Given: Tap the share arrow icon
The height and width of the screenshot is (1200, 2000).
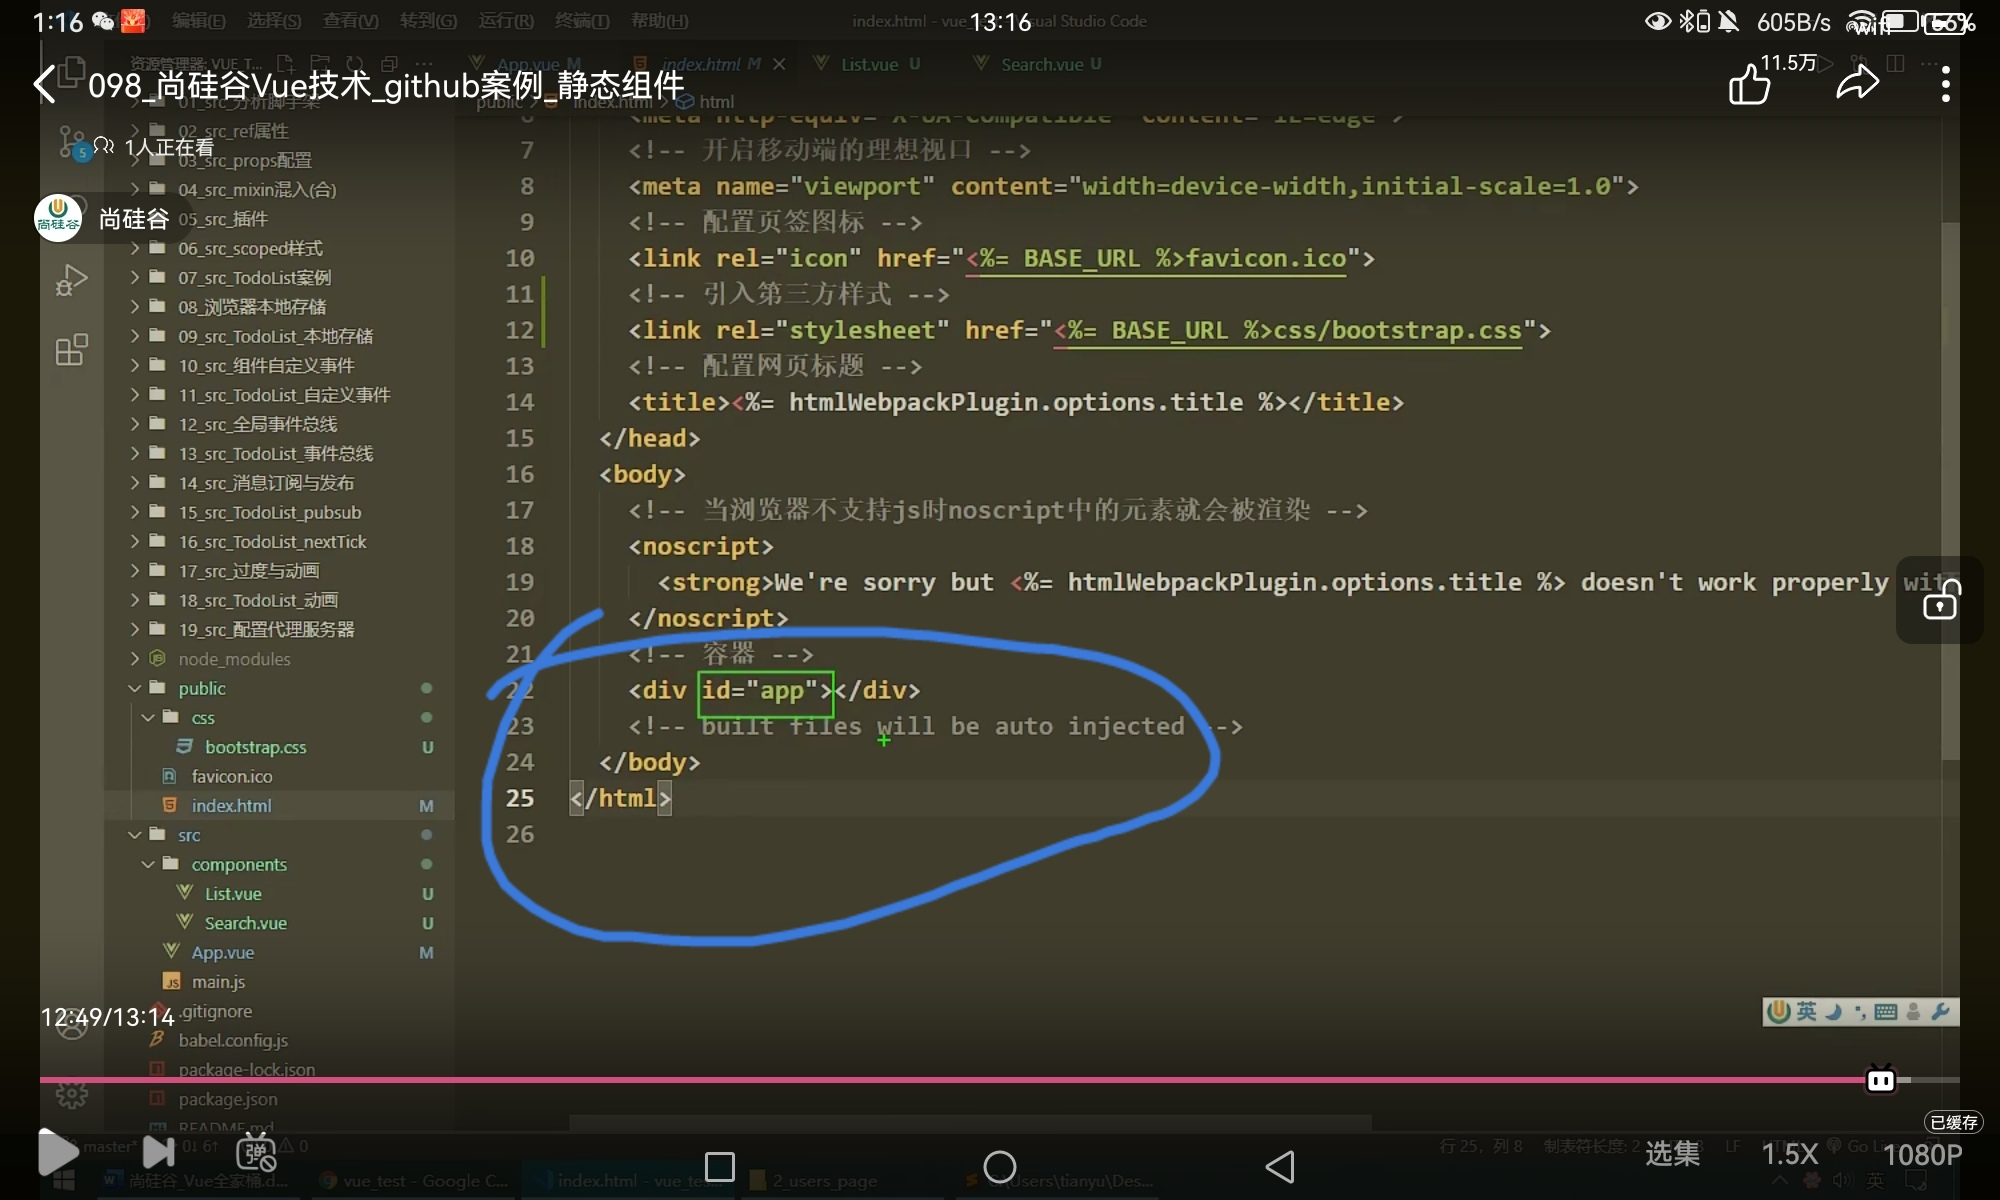Looking at the screenshot, I should point(1857,84).
